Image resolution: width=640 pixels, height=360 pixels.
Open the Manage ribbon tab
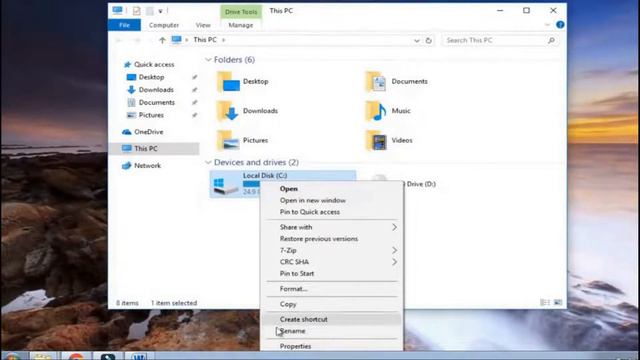click(241, 25)
